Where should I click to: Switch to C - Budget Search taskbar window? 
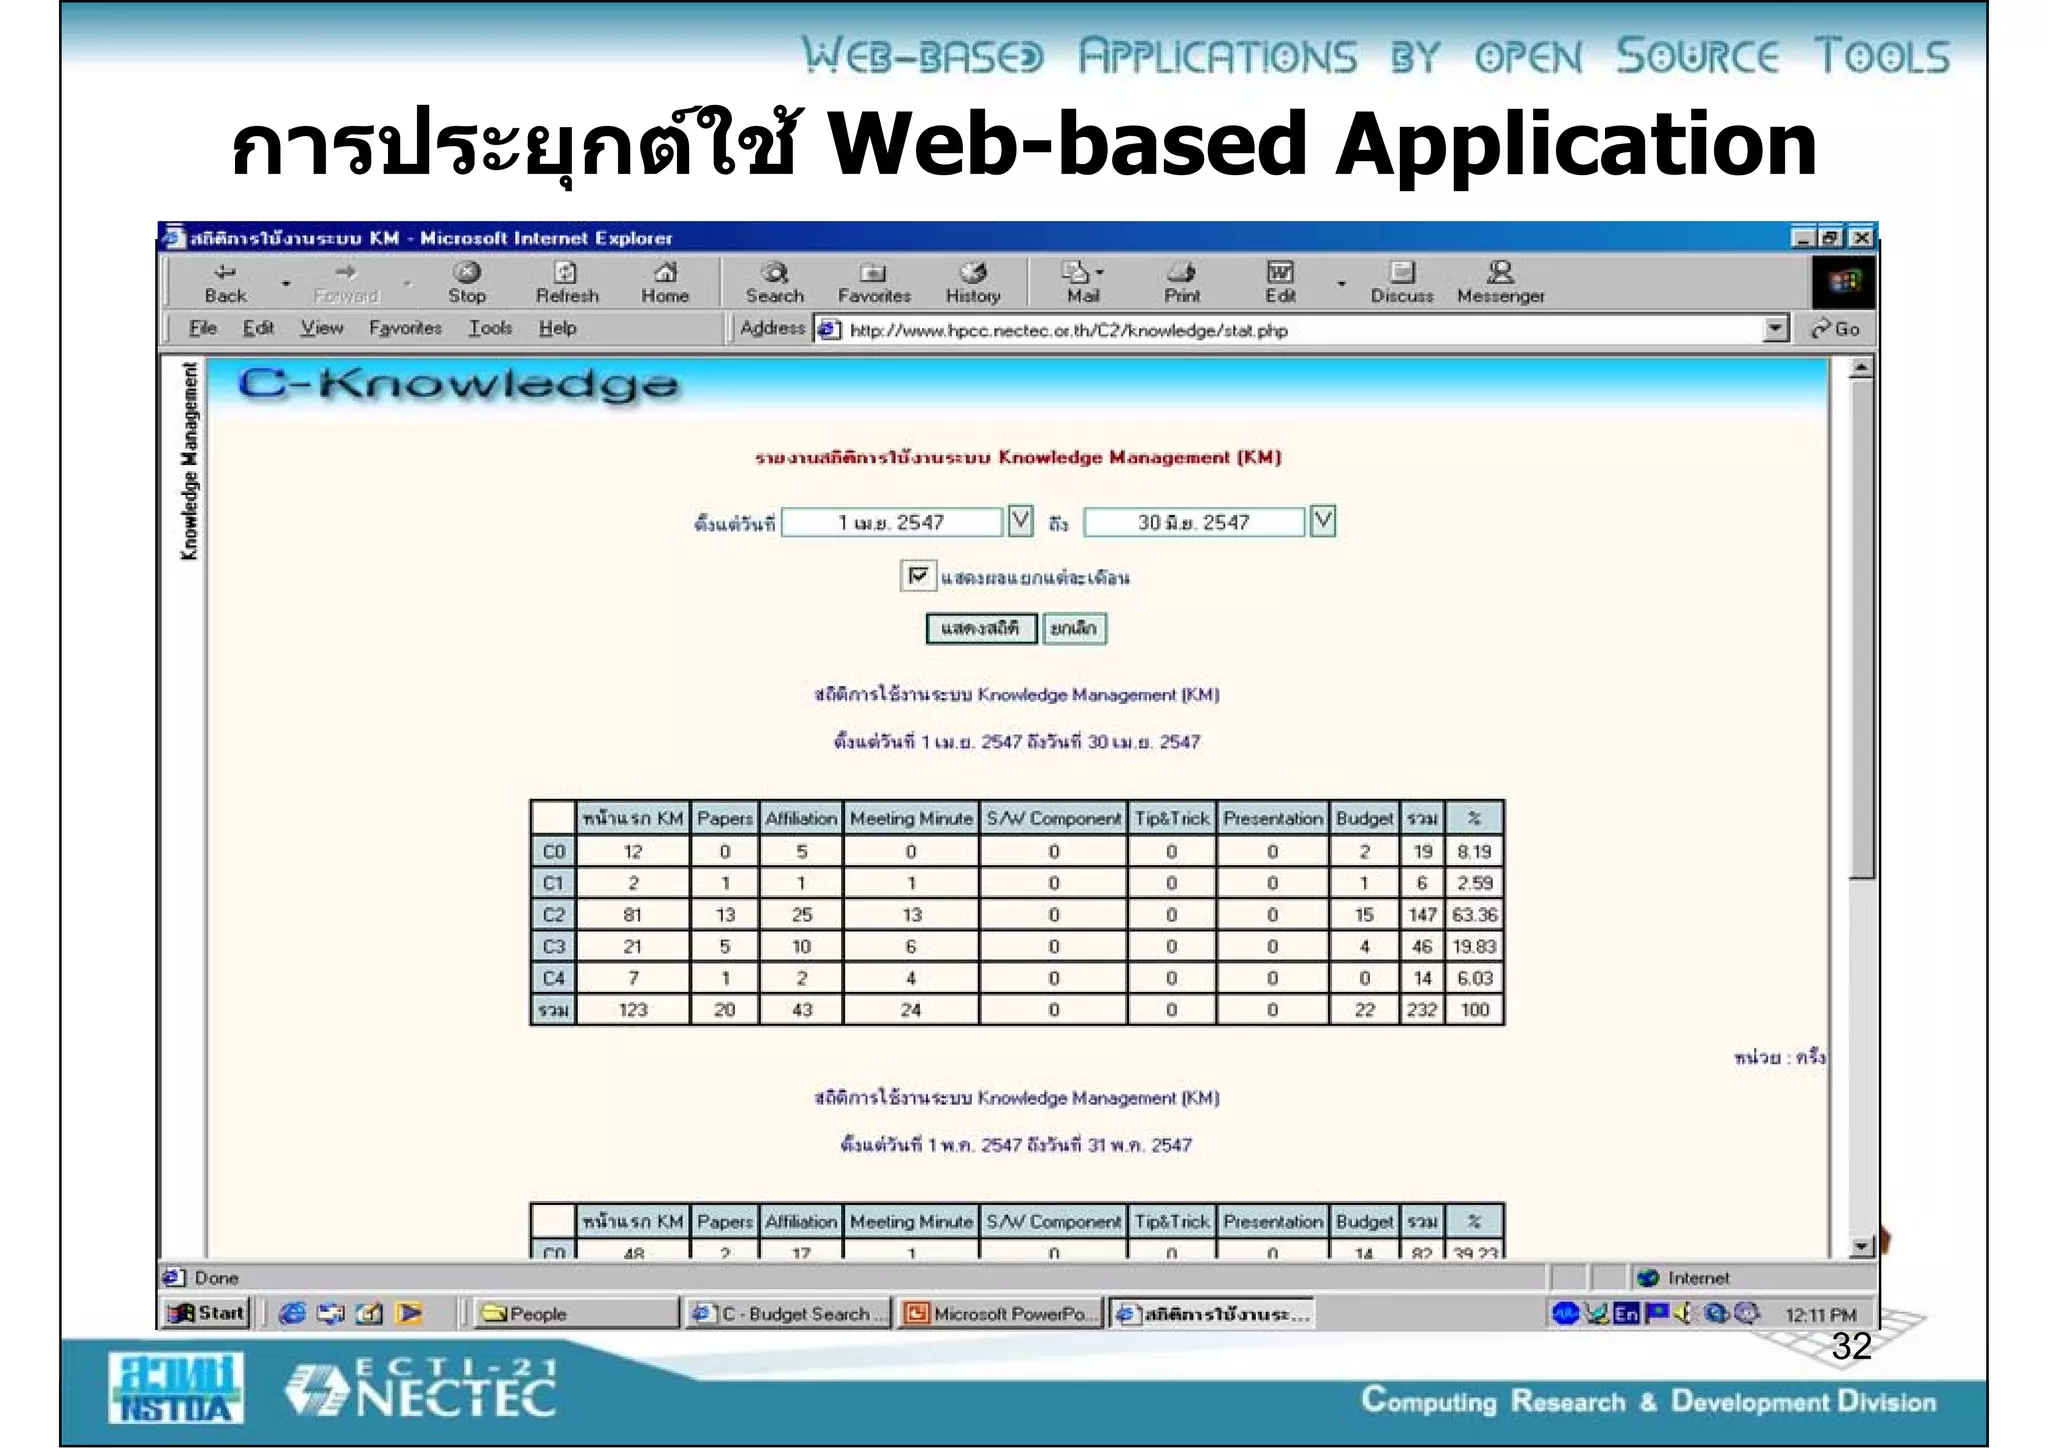[789, 1313]
